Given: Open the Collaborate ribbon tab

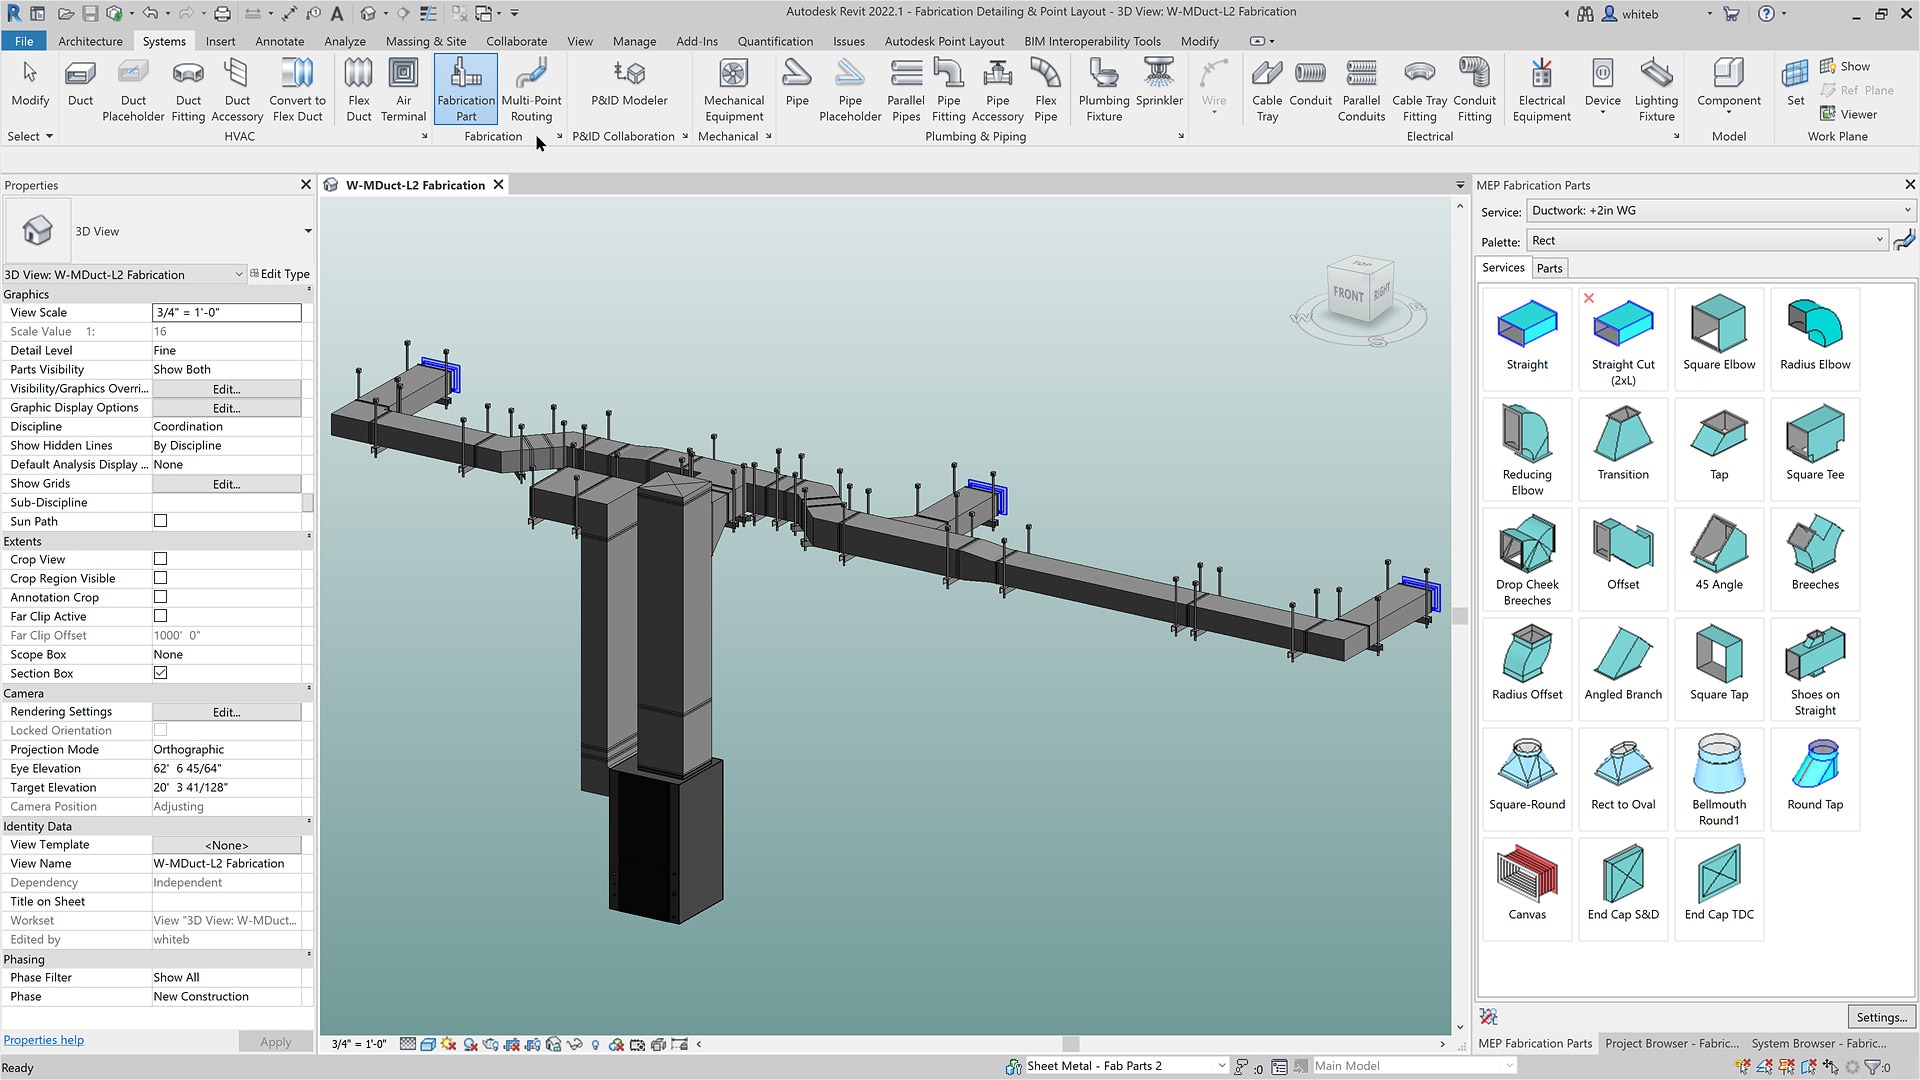Looking at the screenshot, I should [x=516, y=41].
